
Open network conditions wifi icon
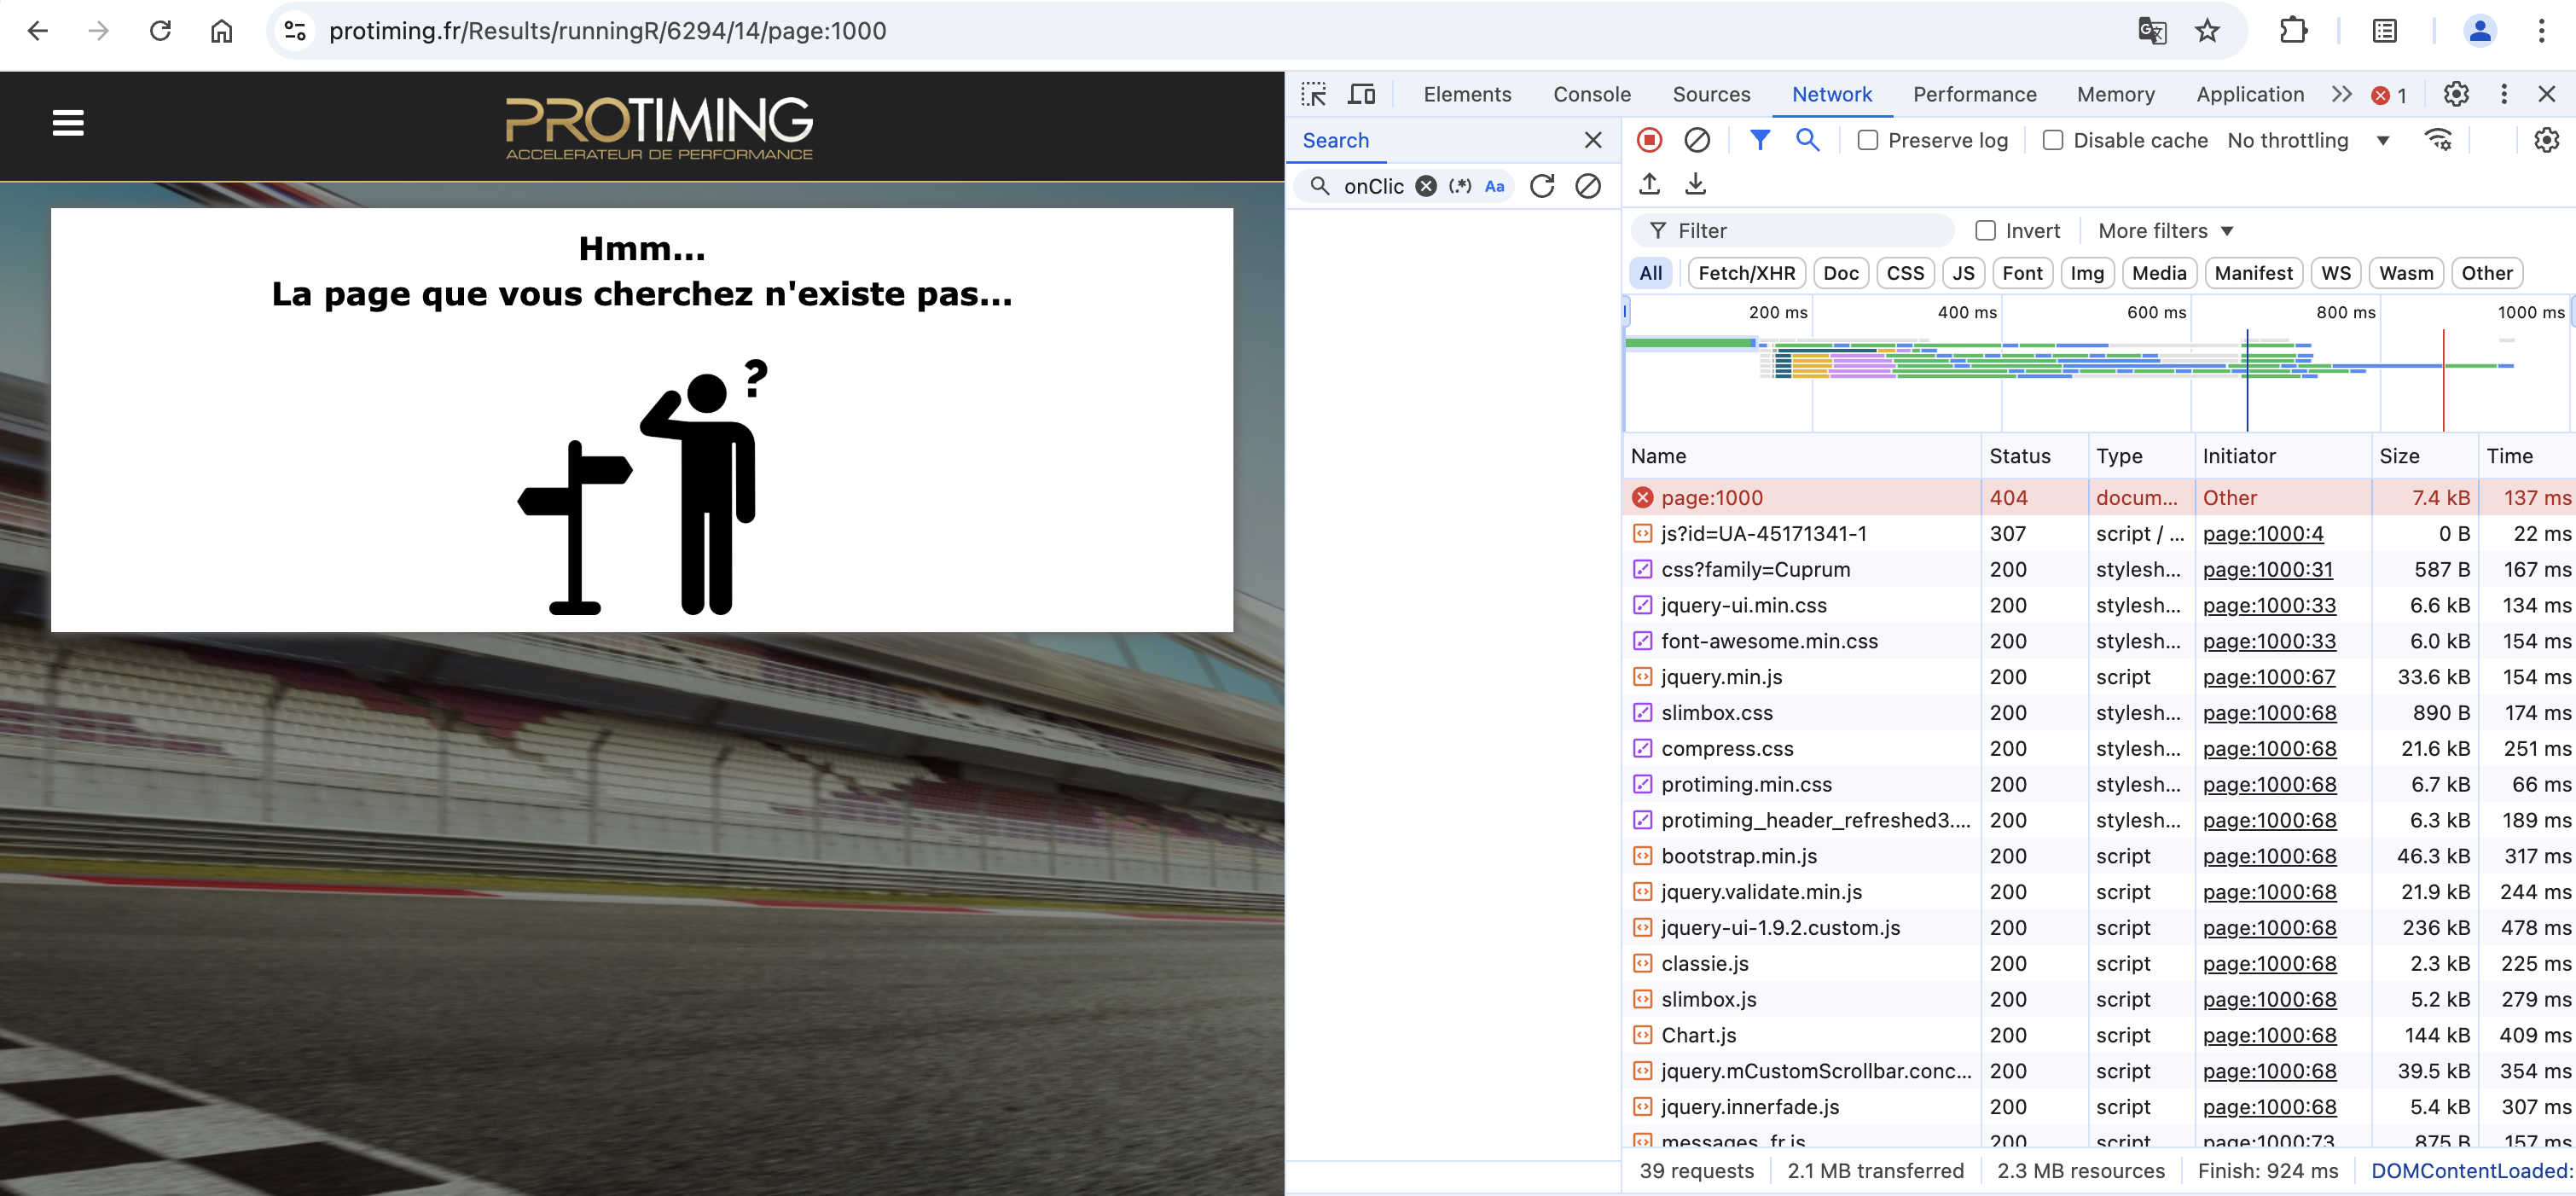pyautogui.click(x=2439, y=140)
